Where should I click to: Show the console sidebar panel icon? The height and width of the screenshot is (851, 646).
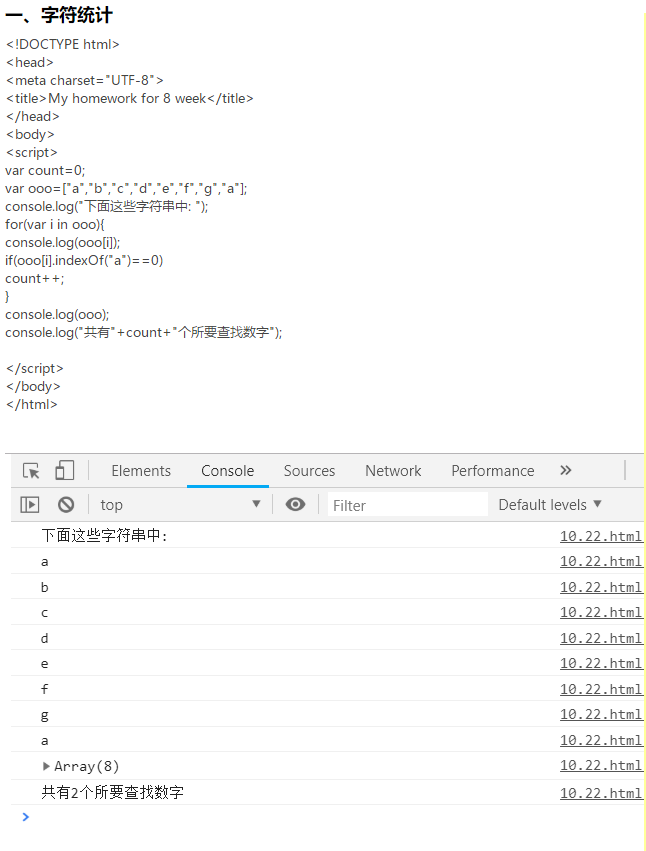(x=30, y=505)
